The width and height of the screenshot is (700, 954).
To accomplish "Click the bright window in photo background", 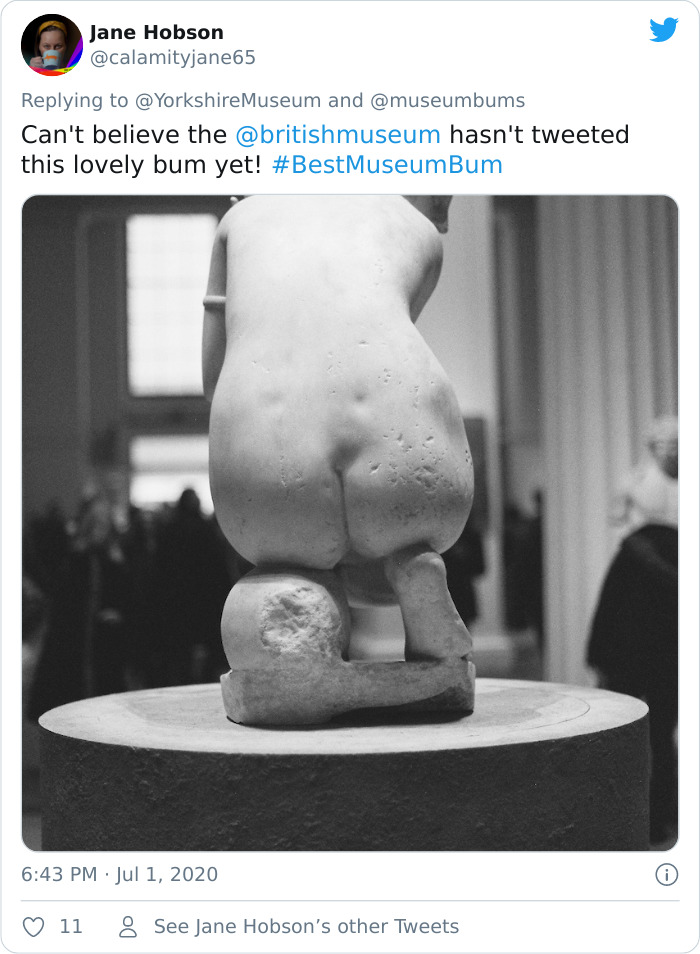I will click(171, 305).
